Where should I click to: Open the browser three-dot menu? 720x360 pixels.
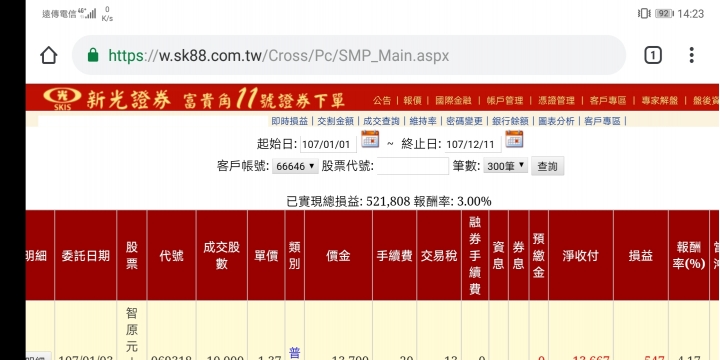point(691,55)
